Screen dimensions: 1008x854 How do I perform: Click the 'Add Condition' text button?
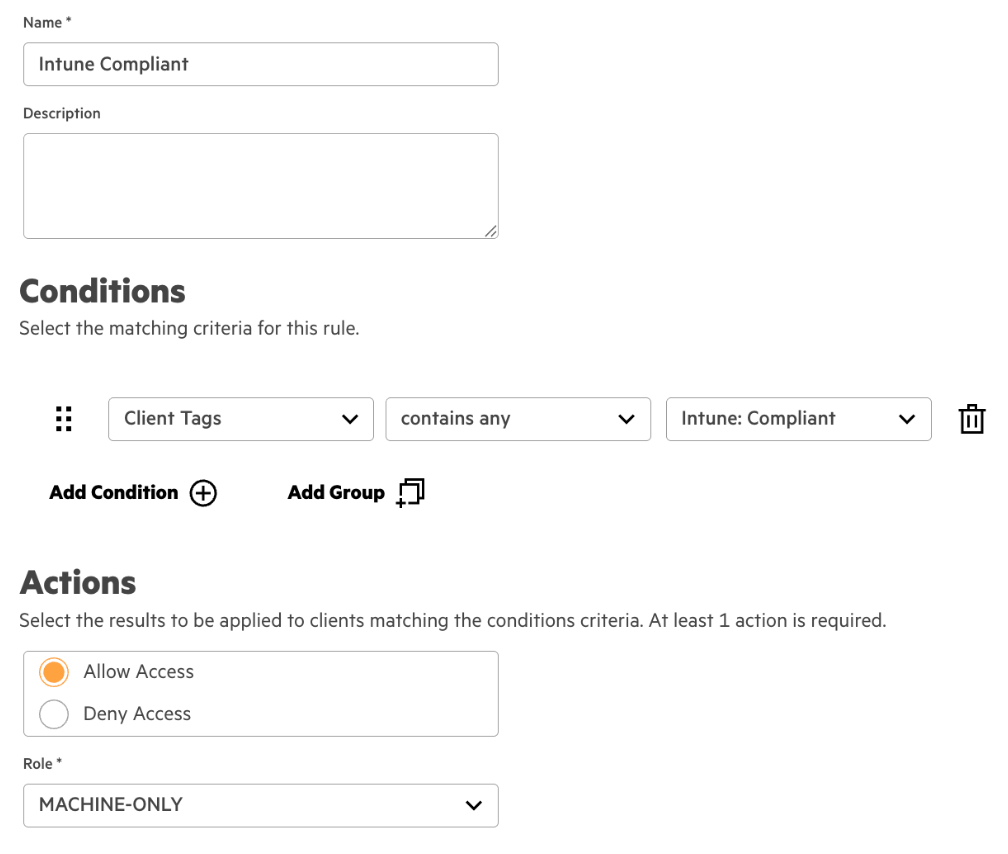tap(114, 493)
